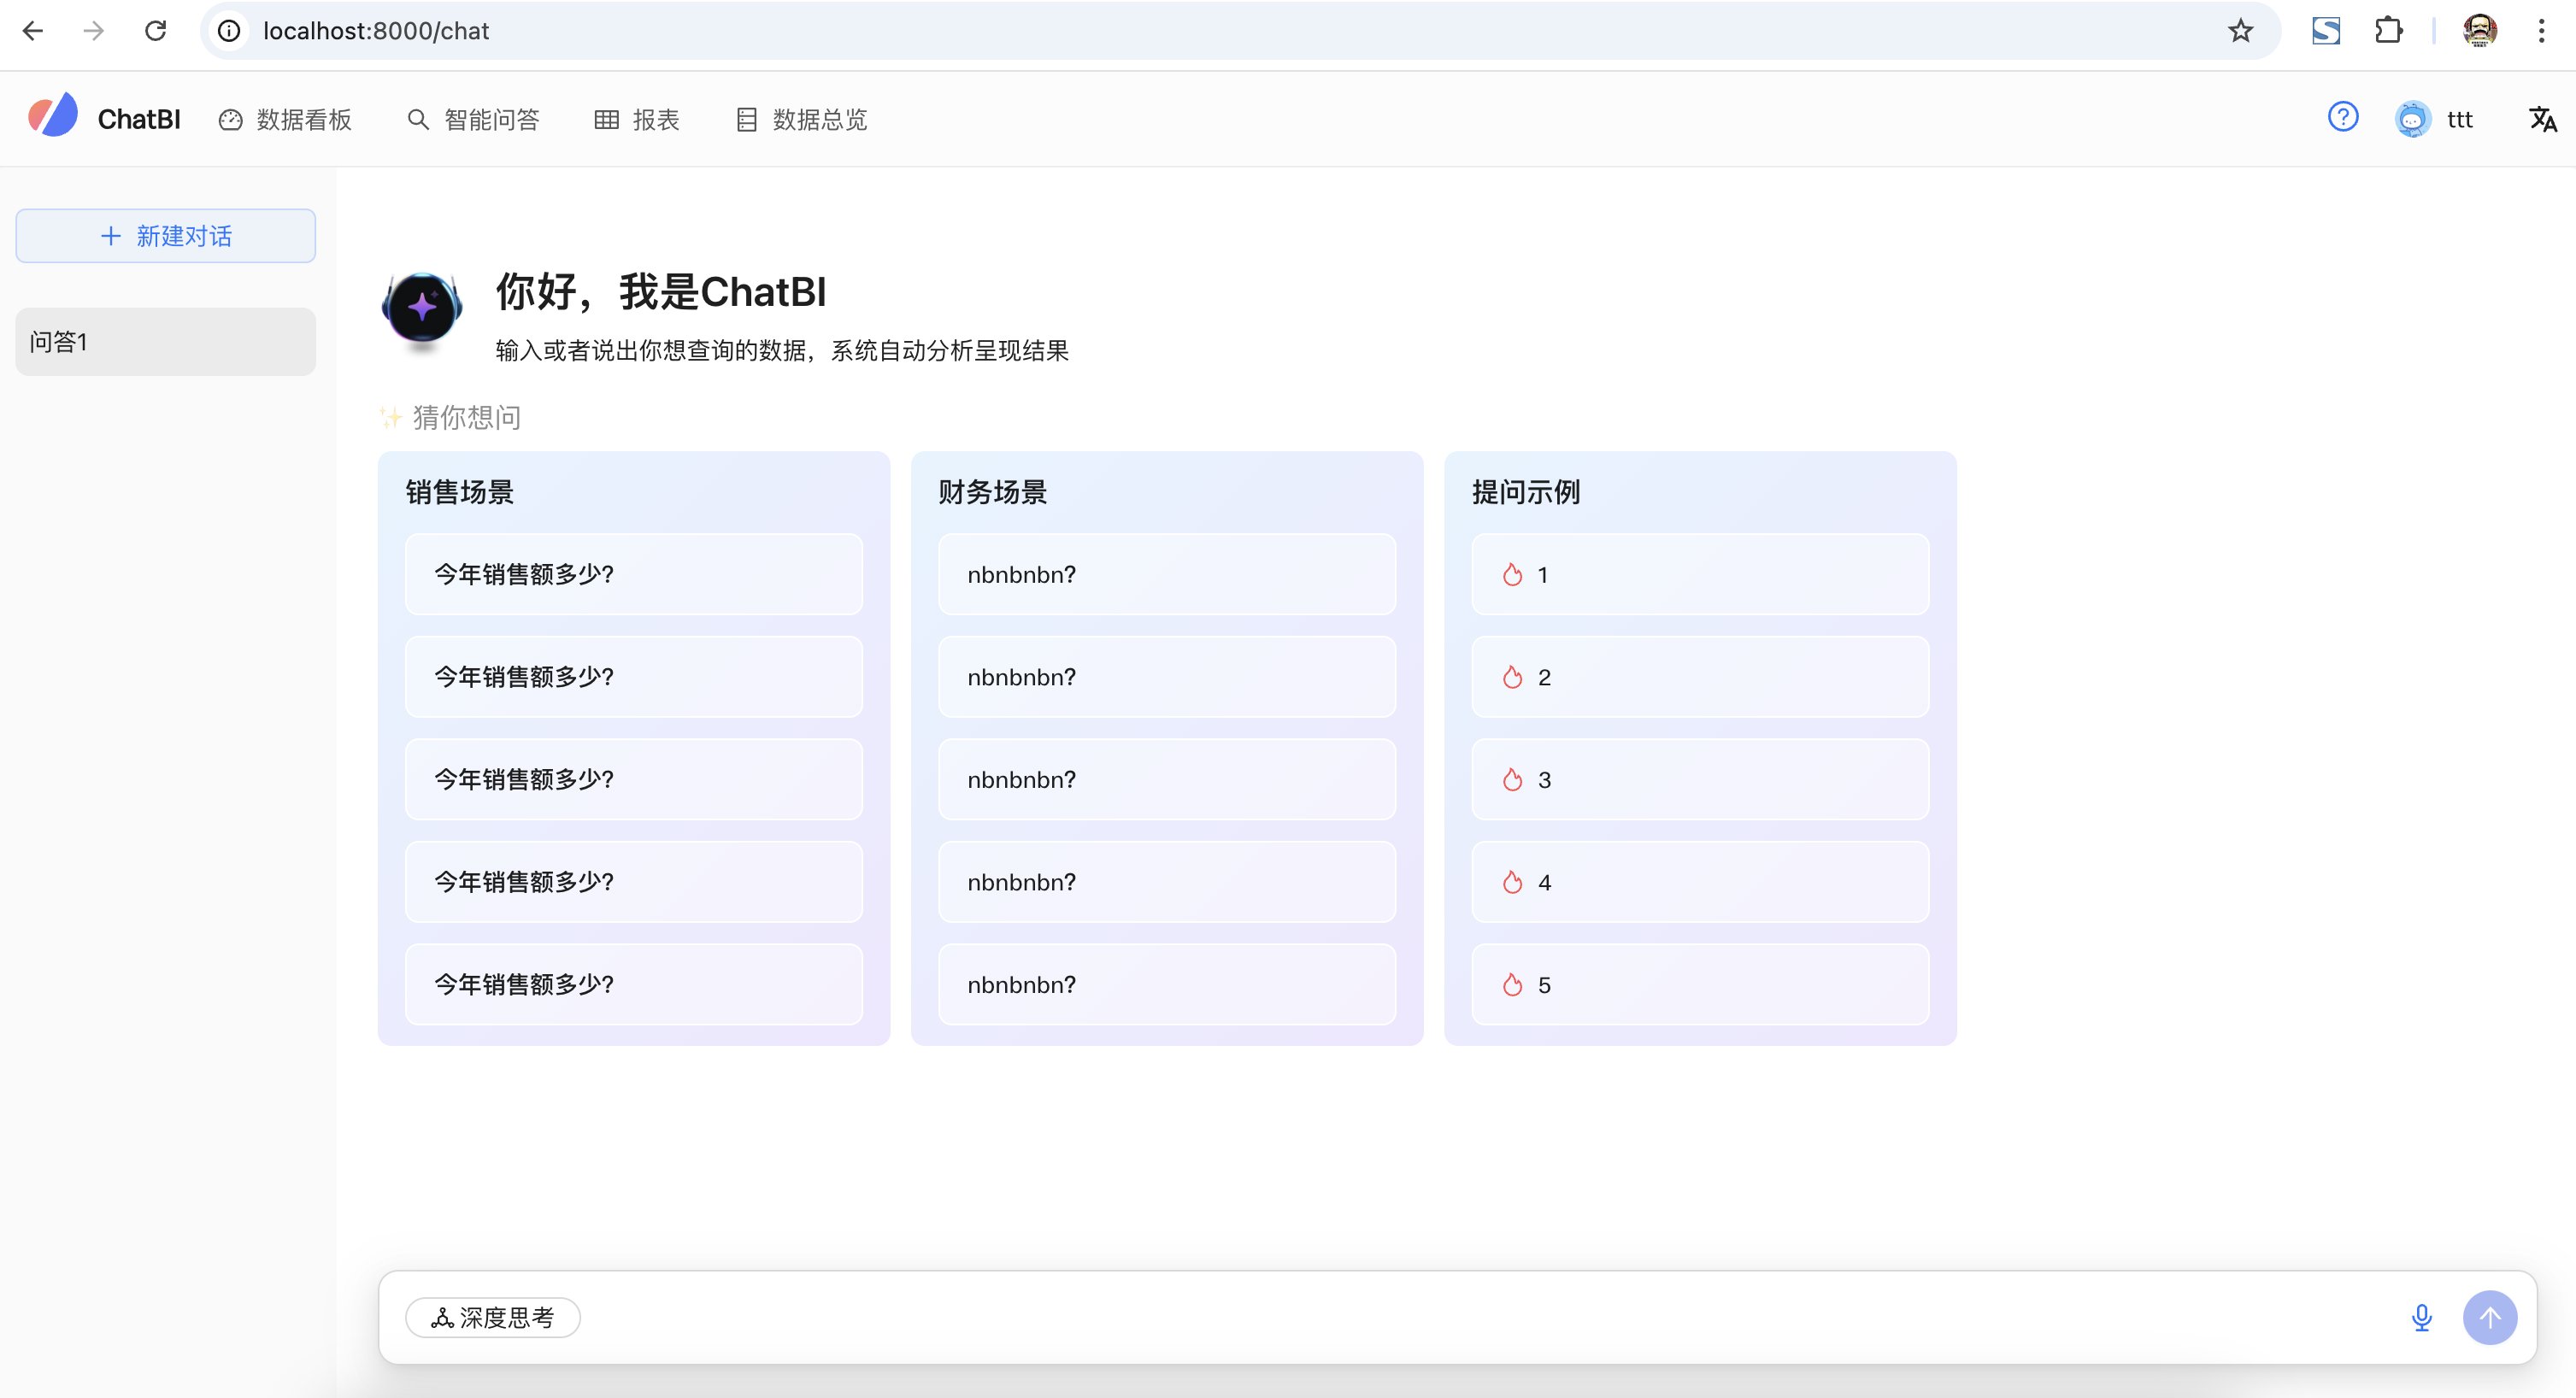This screenshot has width=2576, height=1398.
Task: Click the language translation icon
Action: [x=2542, y=119]
